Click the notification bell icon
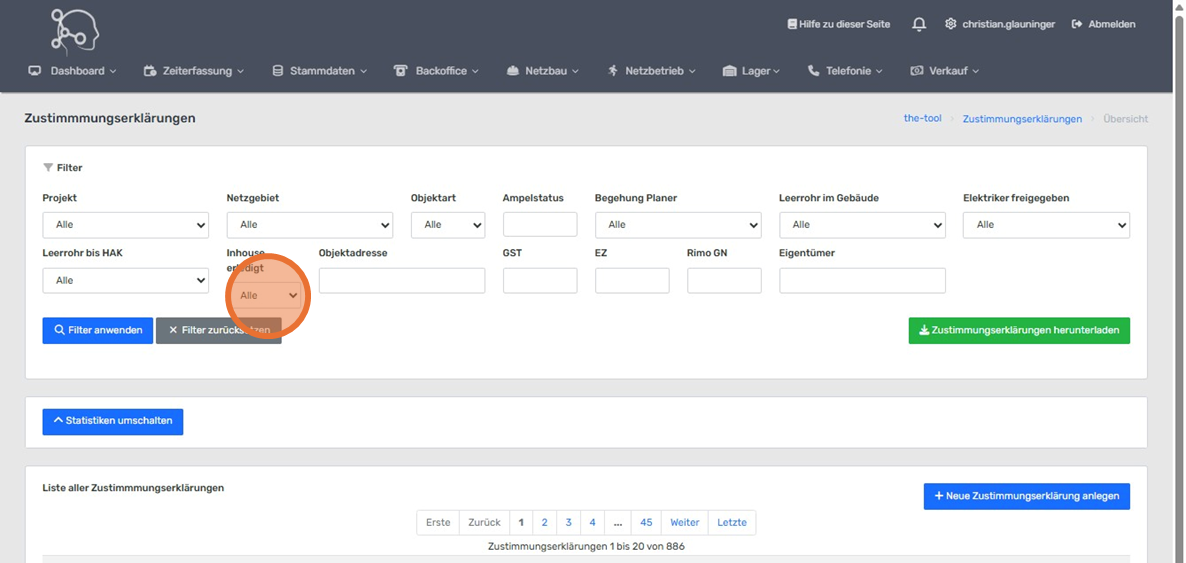The image size is (1186, 563). 919,24
